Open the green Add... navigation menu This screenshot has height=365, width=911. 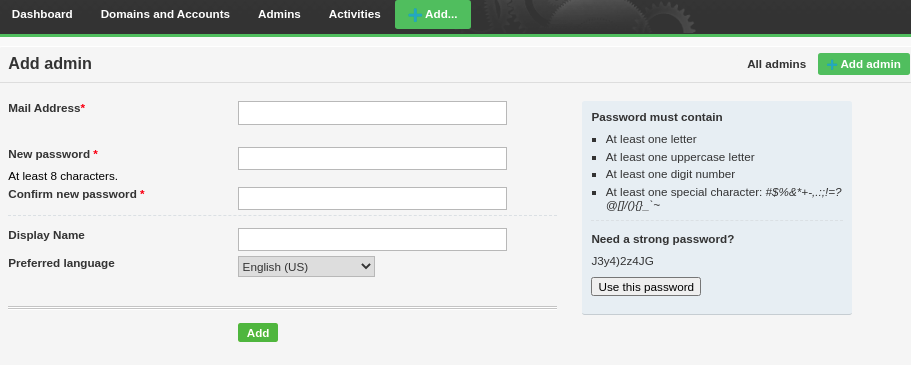pyautogui.click(x=433, y=15)
